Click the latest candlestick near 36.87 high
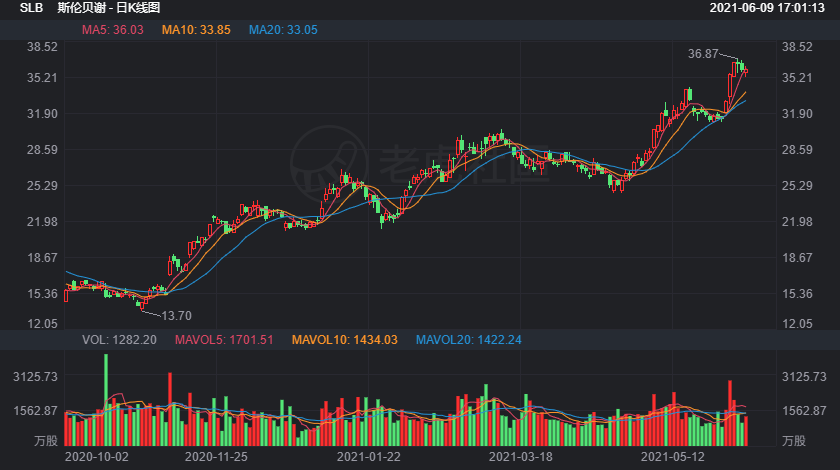 coord(746,71)
